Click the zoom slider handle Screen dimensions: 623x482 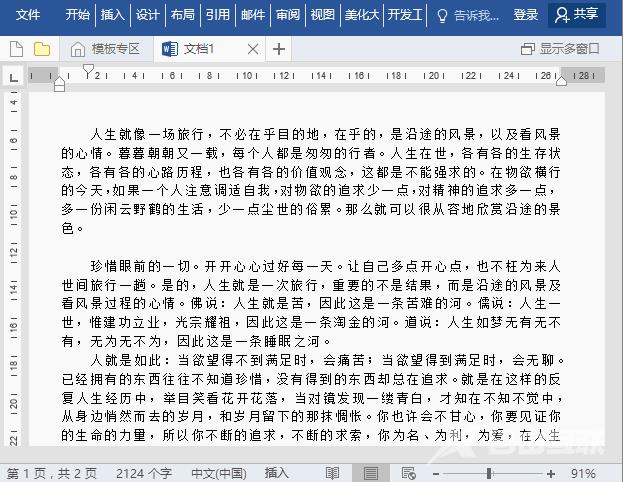489,473
